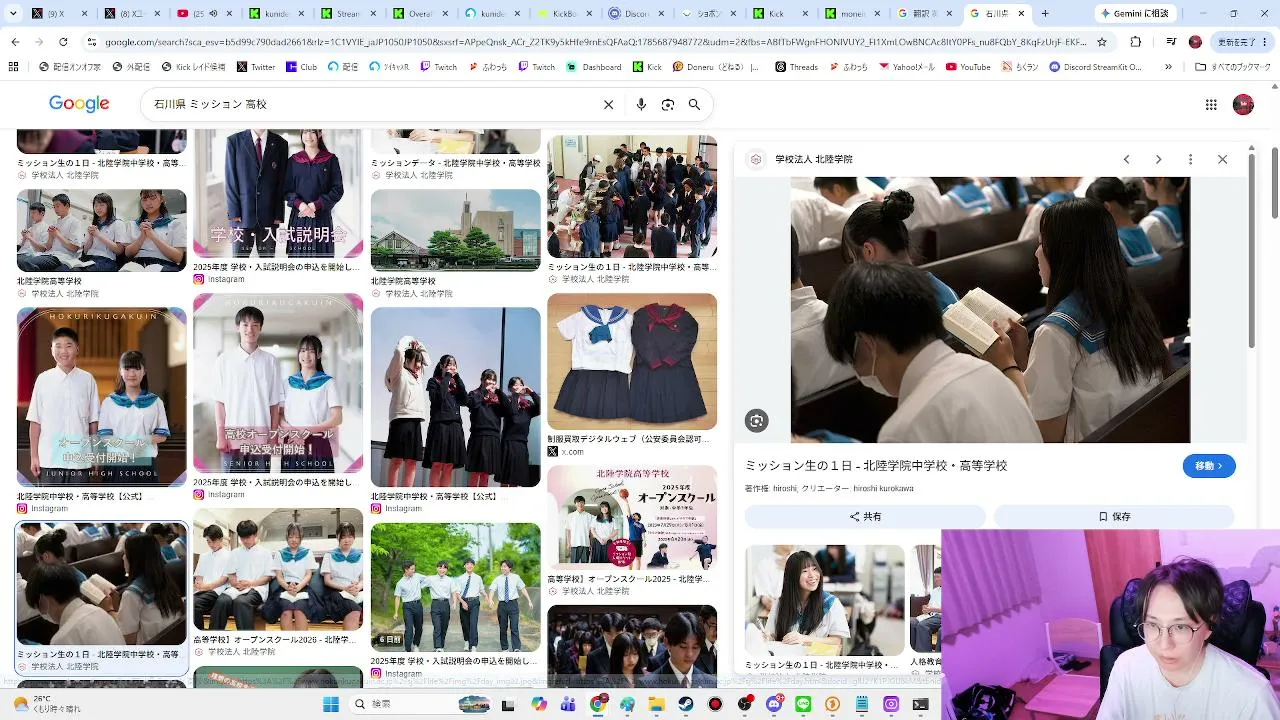Focus the Google search input 石川県 ミッション 高校
This screenshot has width=1280, height=720.
coord(370,104)
